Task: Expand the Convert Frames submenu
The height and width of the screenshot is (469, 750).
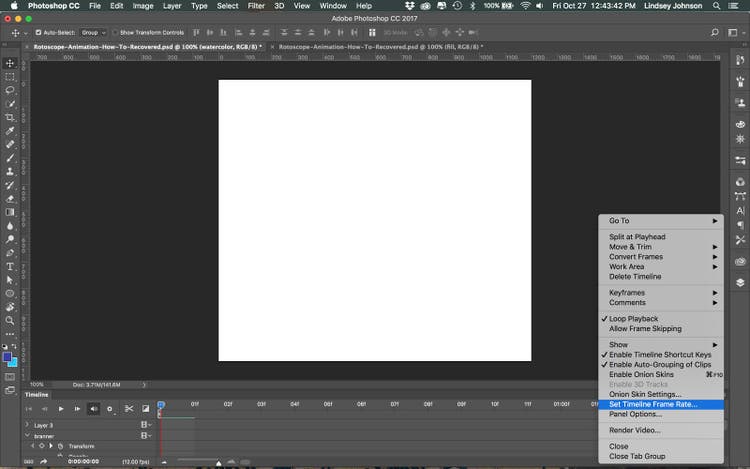Action: coord(661,257)
